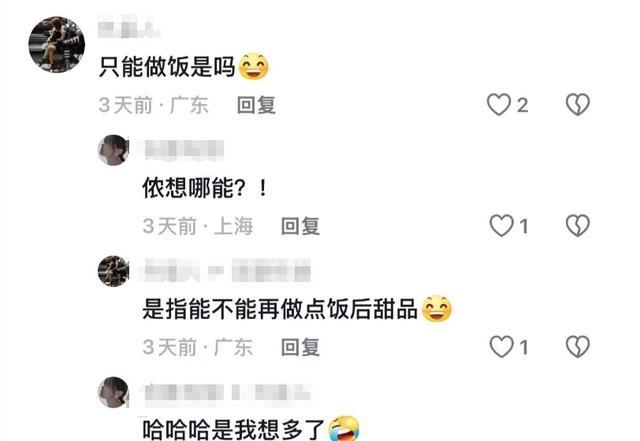Like the comment 只能做饭是吗
Viewport: 640px width, 441px height.
[499, 105]
